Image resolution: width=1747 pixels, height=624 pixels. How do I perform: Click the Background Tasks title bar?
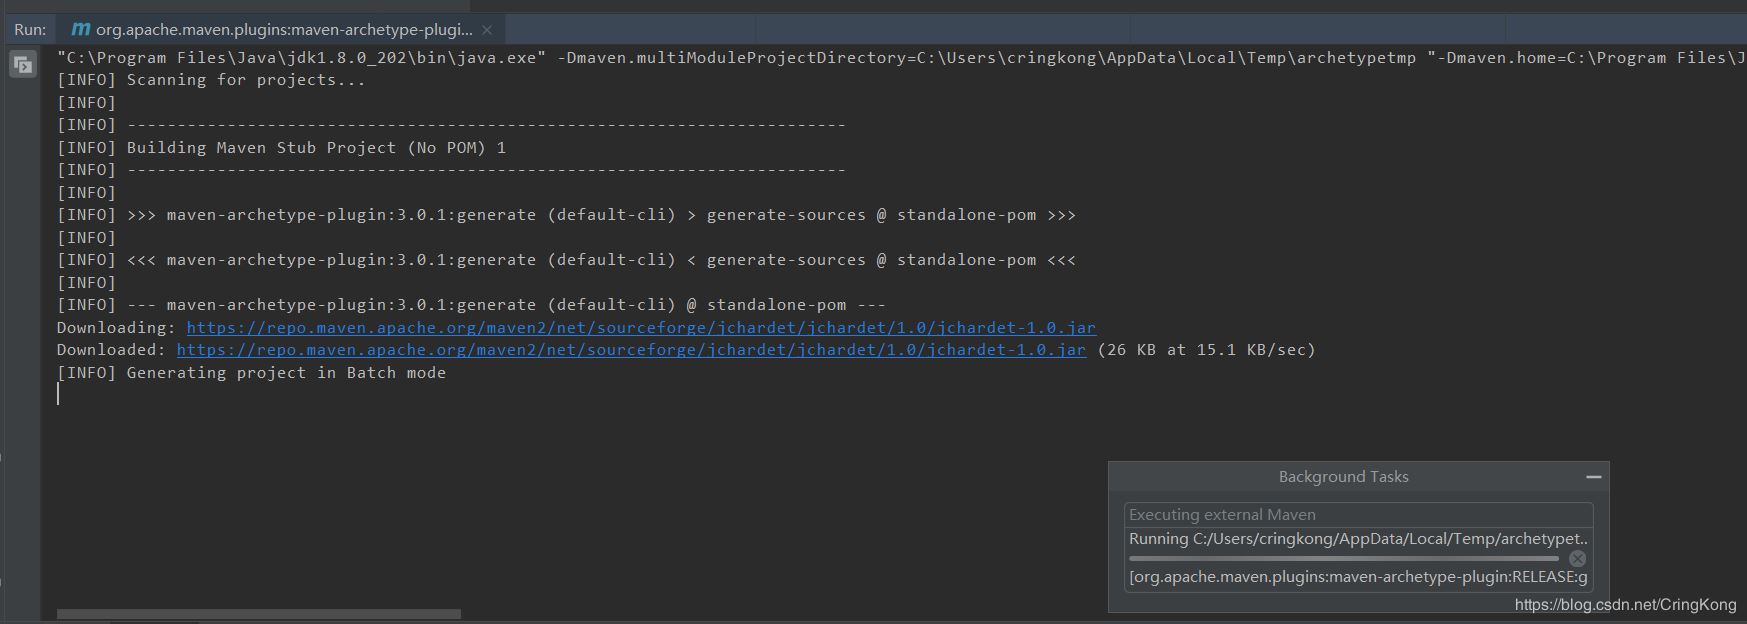(x=1343, y=477)
